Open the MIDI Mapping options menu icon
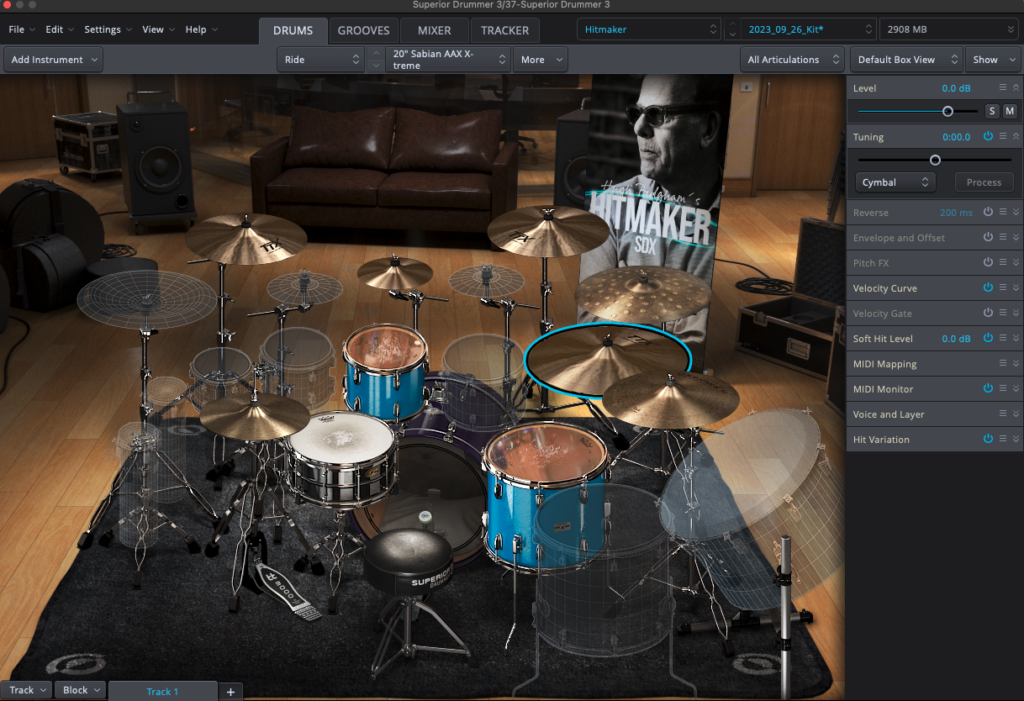 1003,364
